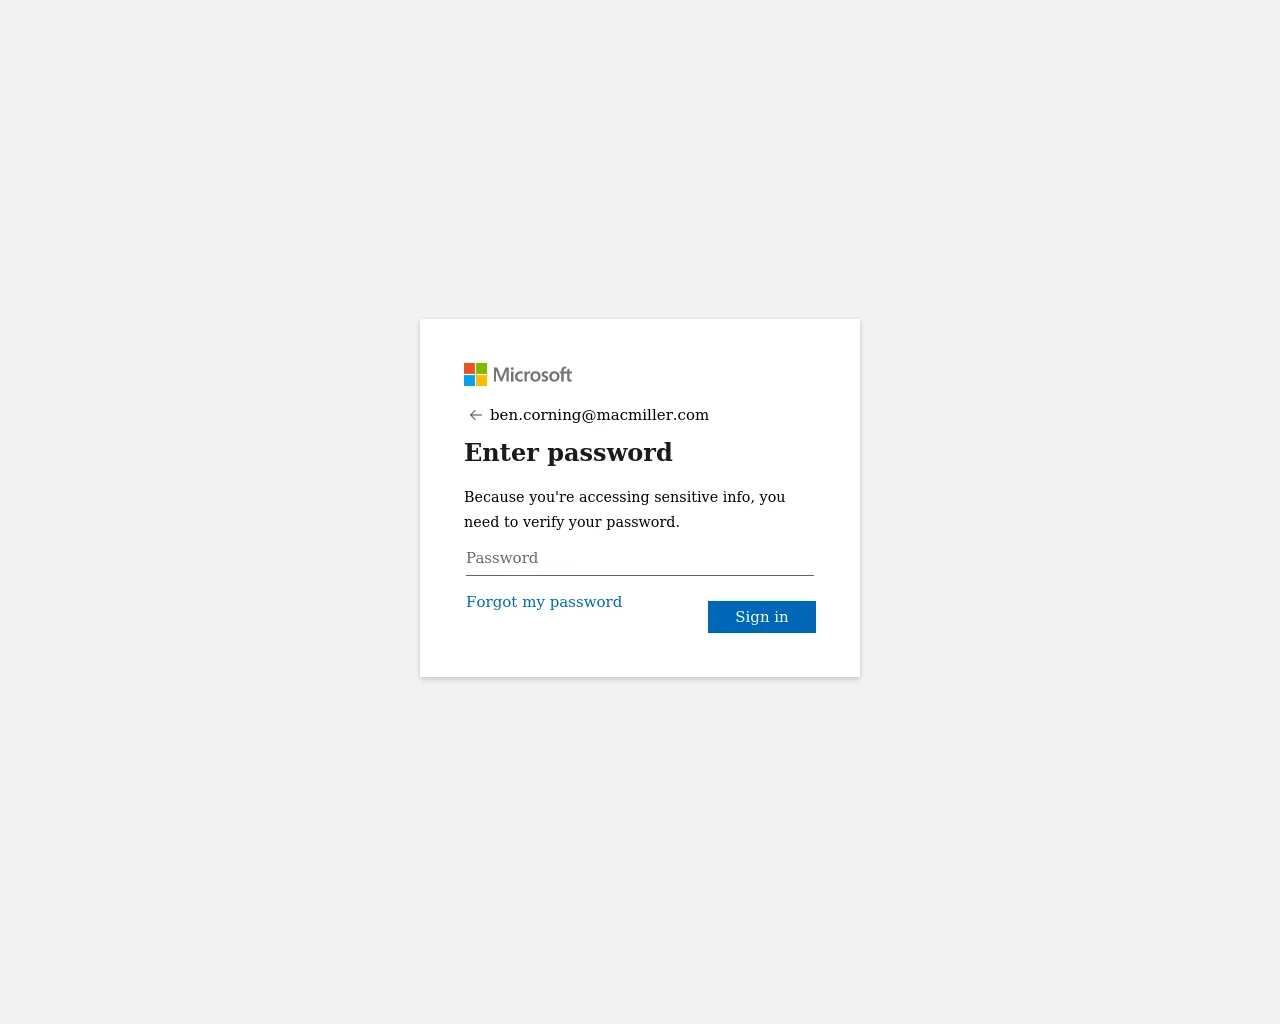The image size is (1280, 1024).
Task: Click the back arrow beside the email
Action: pyautogui.click(x=476, y=415)
